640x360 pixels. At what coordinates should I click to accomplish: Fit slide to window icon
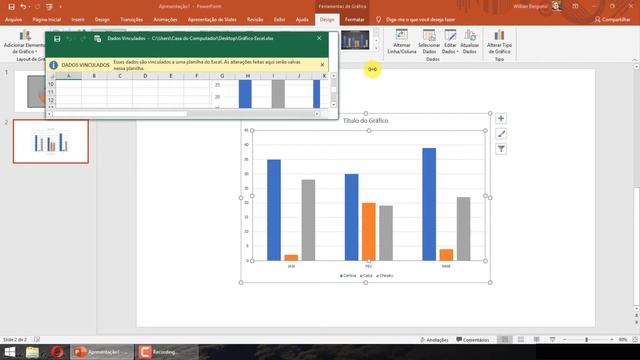(635, 340)
